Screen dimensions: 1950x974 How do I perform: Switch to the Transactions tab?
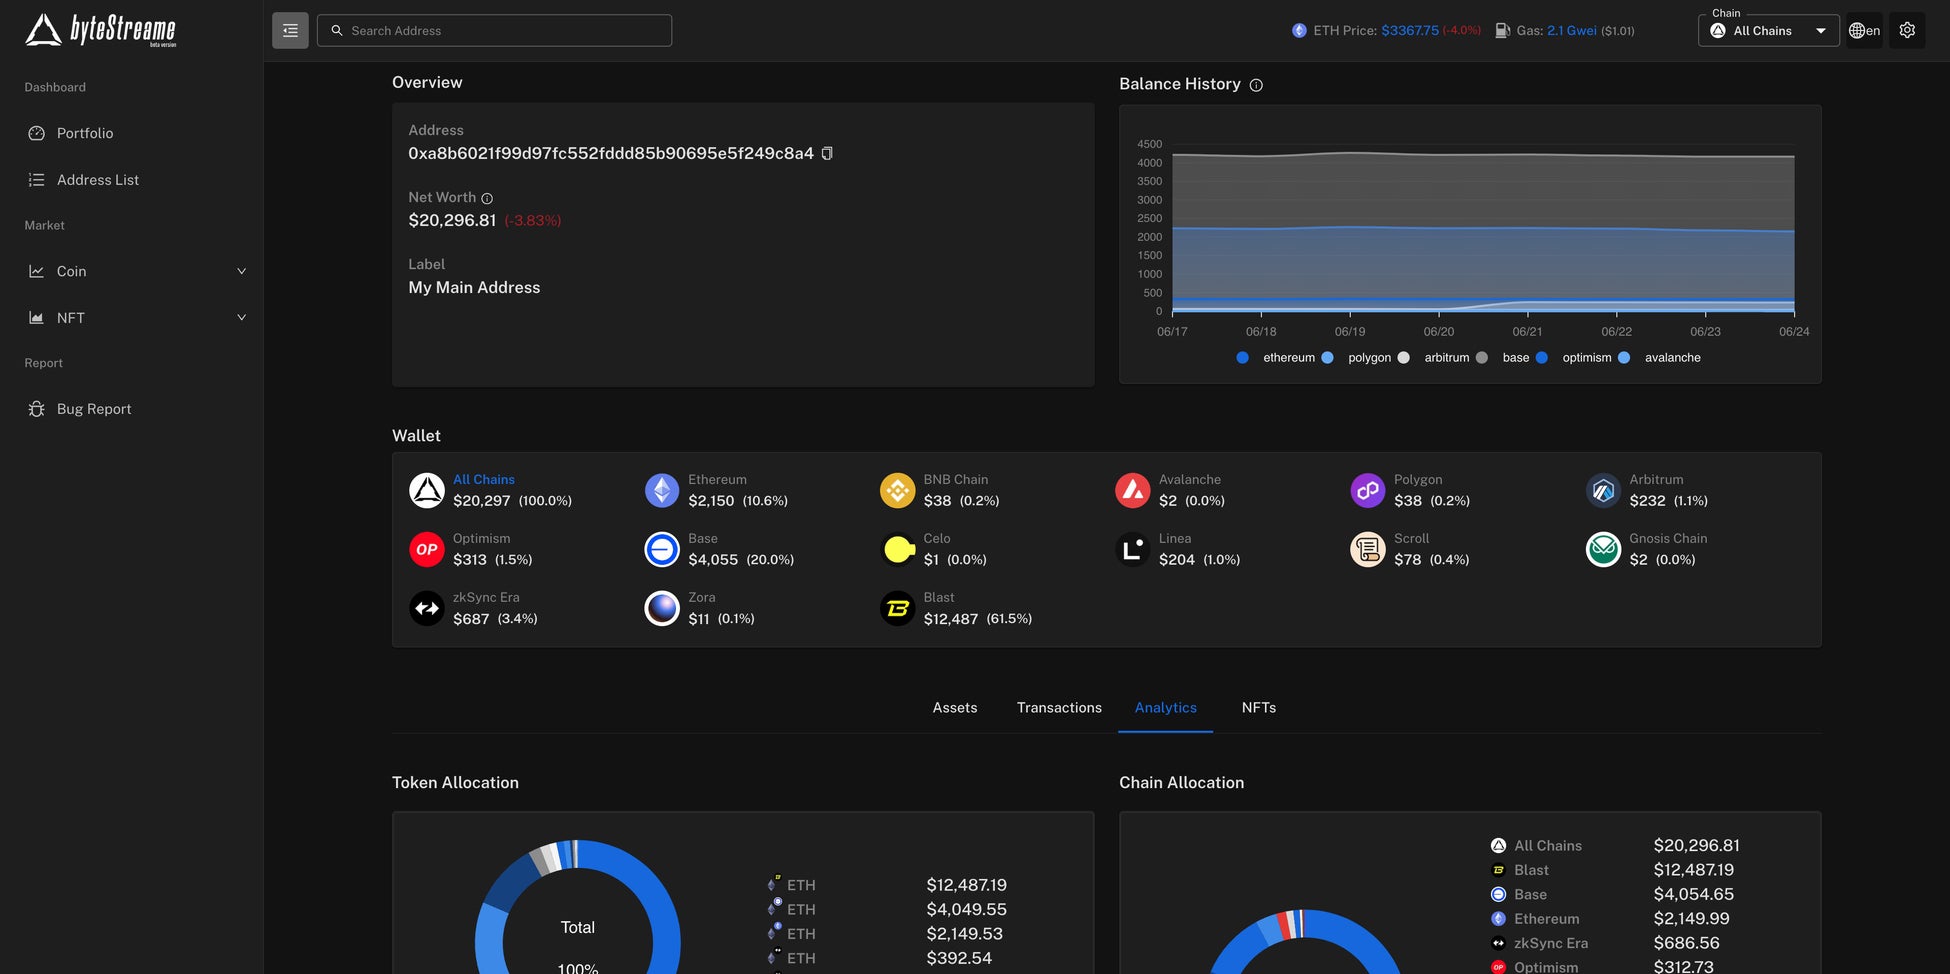(x=1059, y=707)
